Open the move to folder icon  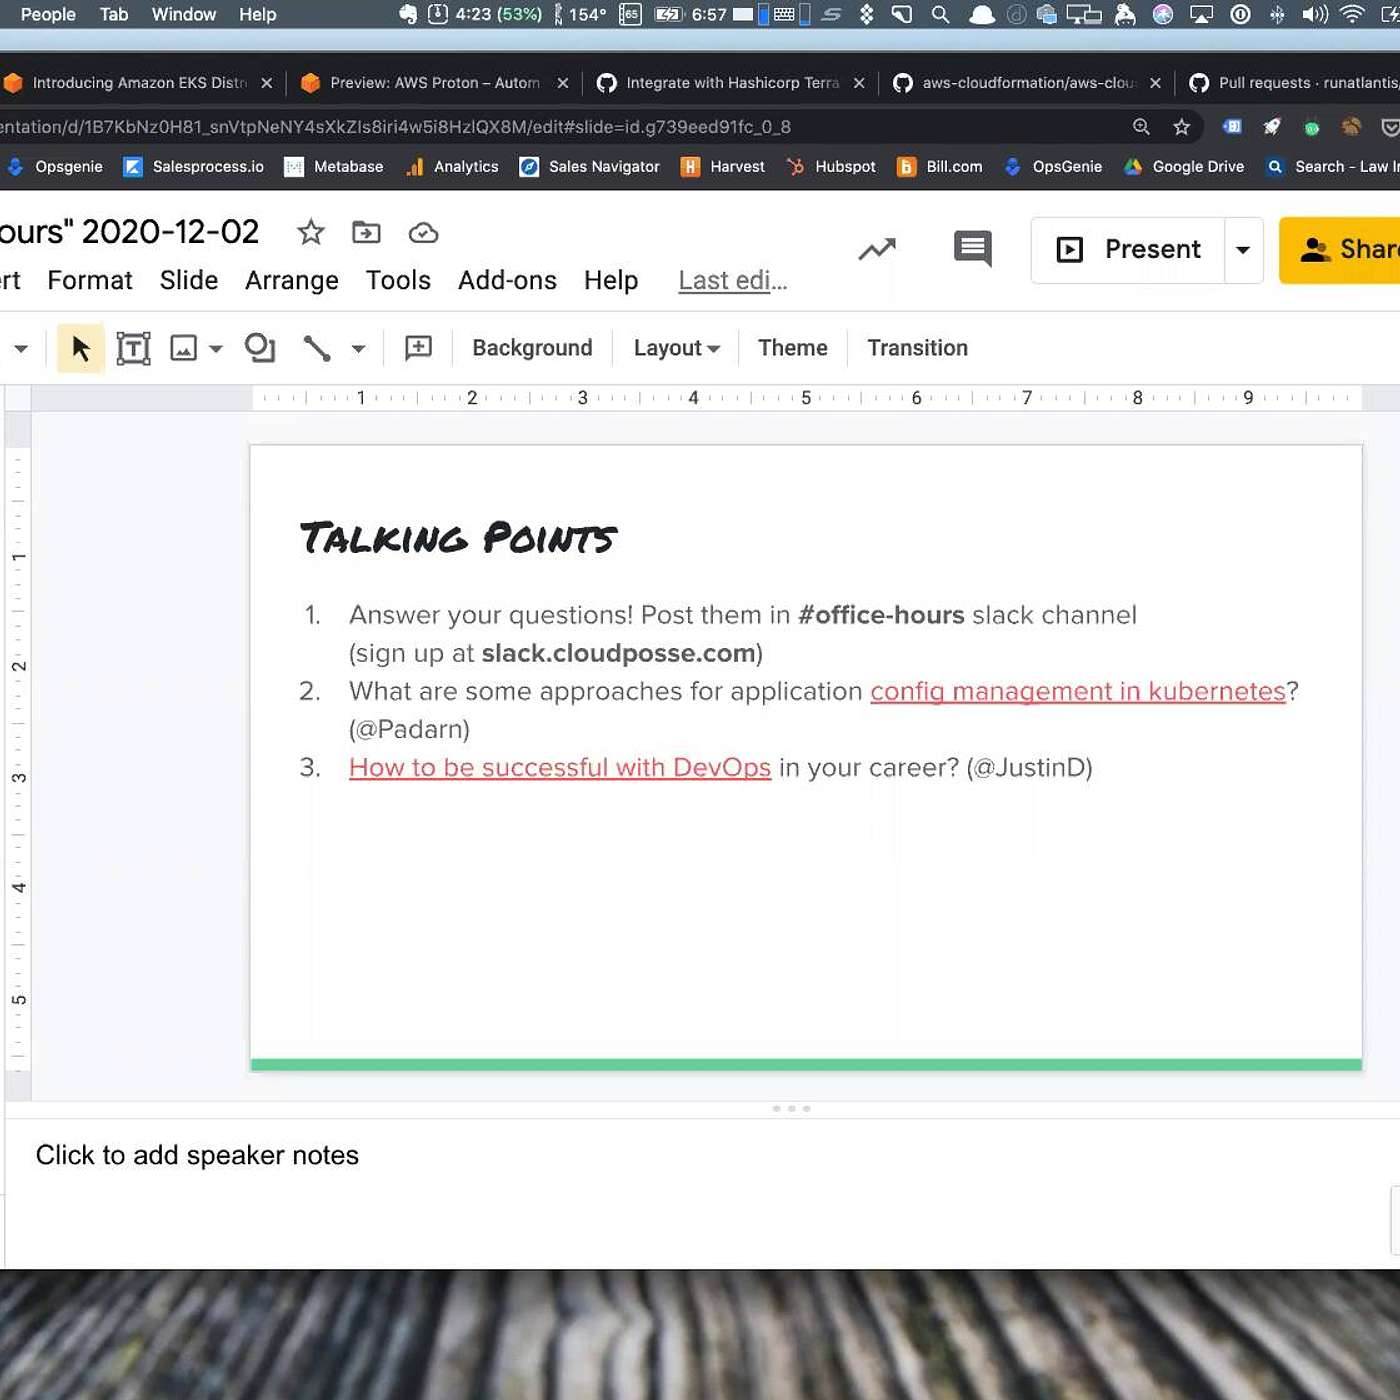coord(366,233)
